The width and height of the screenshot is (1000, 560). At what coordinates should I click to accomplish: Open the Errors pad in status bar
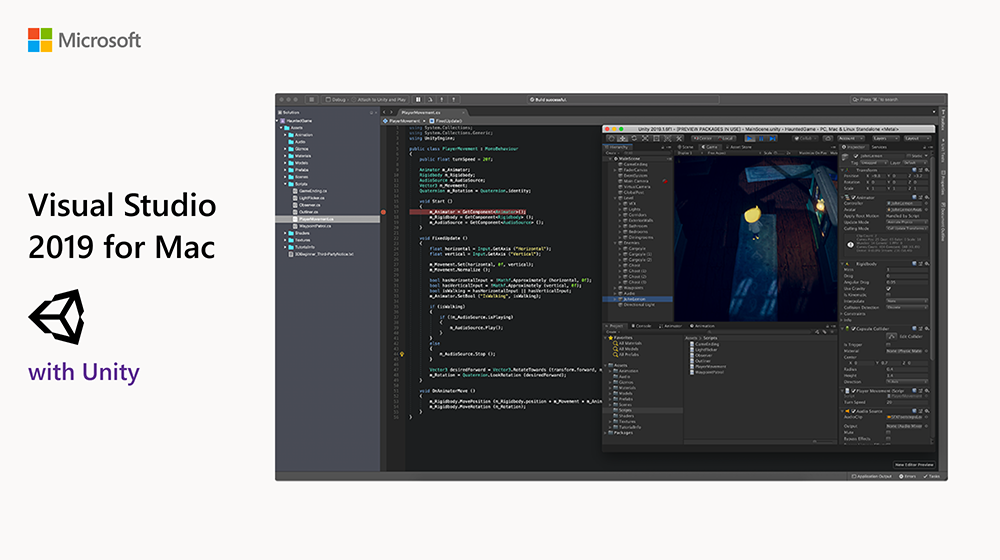point(908,476)
